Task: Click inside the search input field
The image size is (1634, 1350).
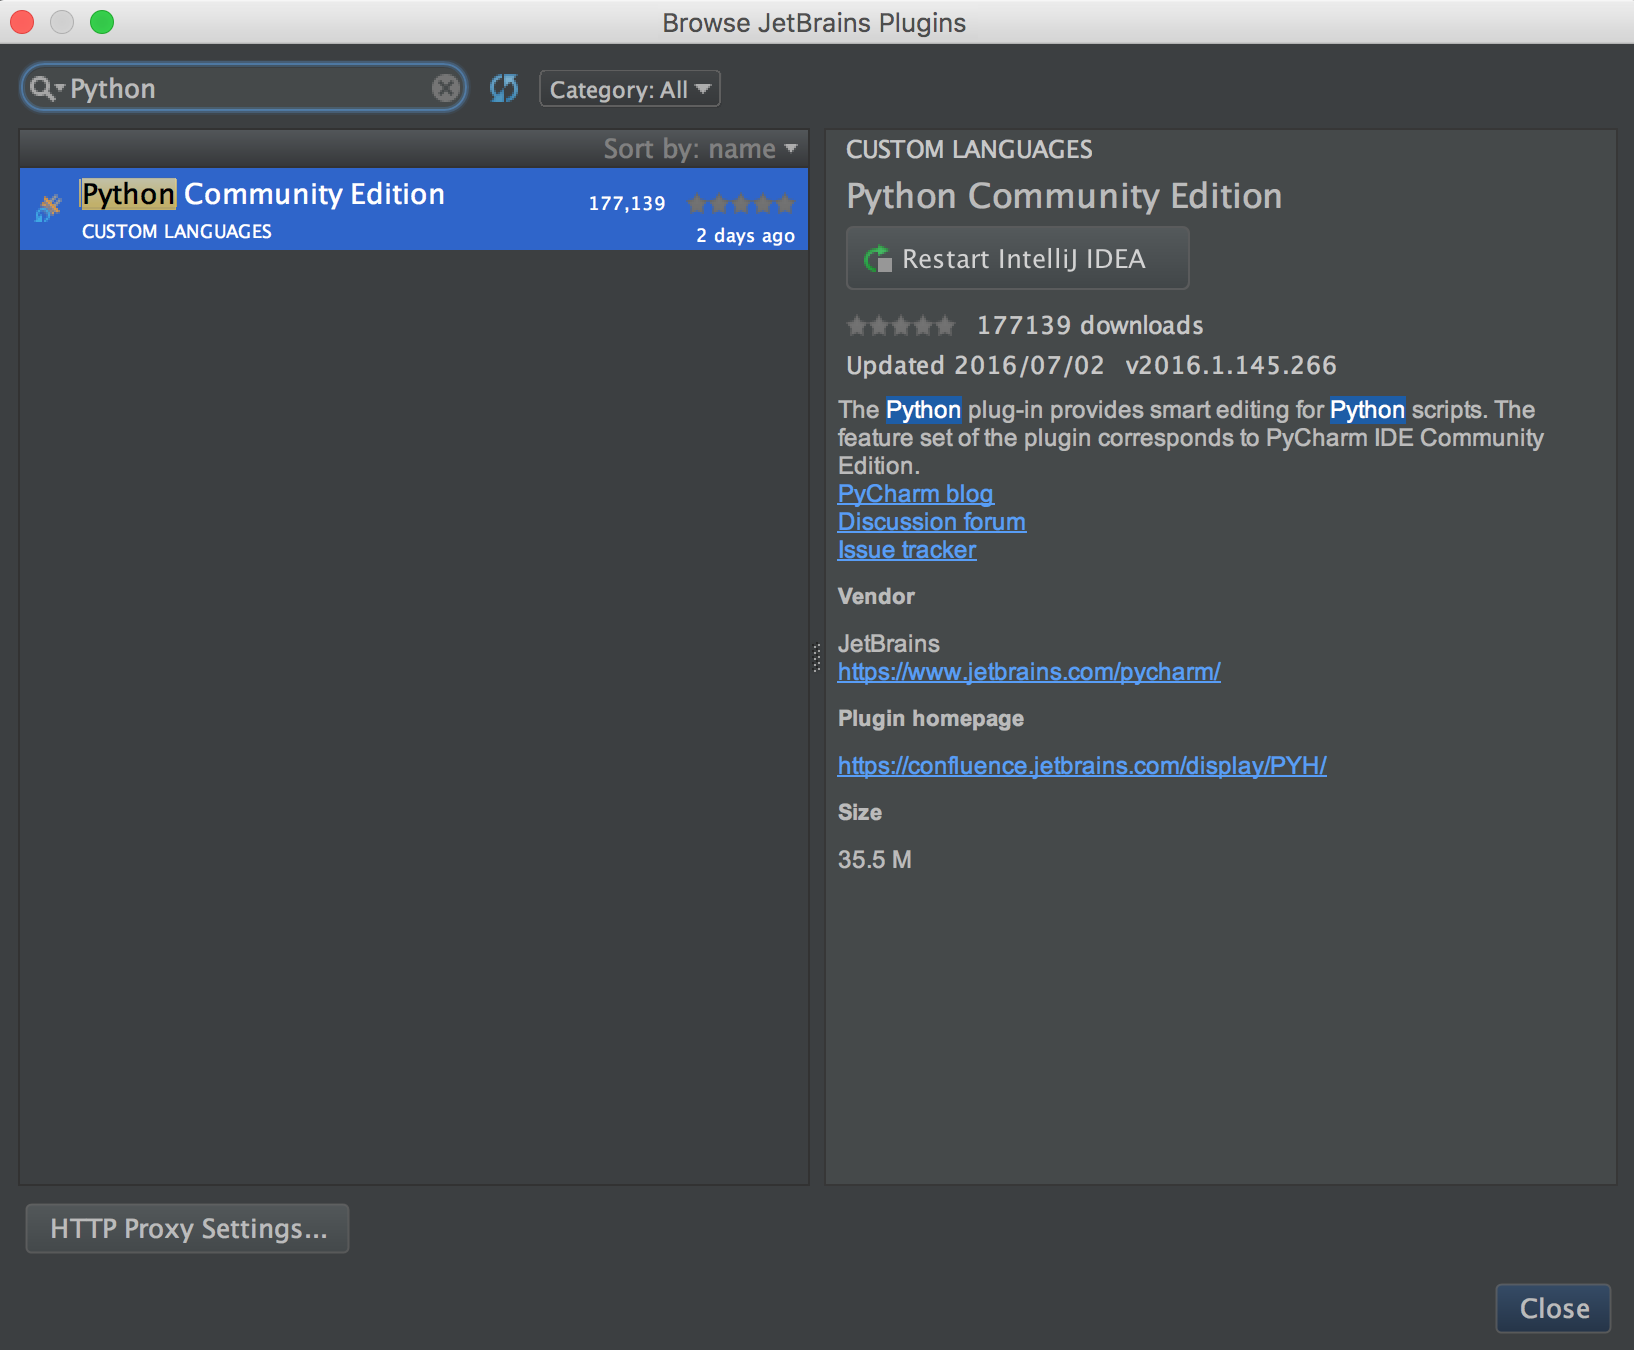Action: [250, 88]
